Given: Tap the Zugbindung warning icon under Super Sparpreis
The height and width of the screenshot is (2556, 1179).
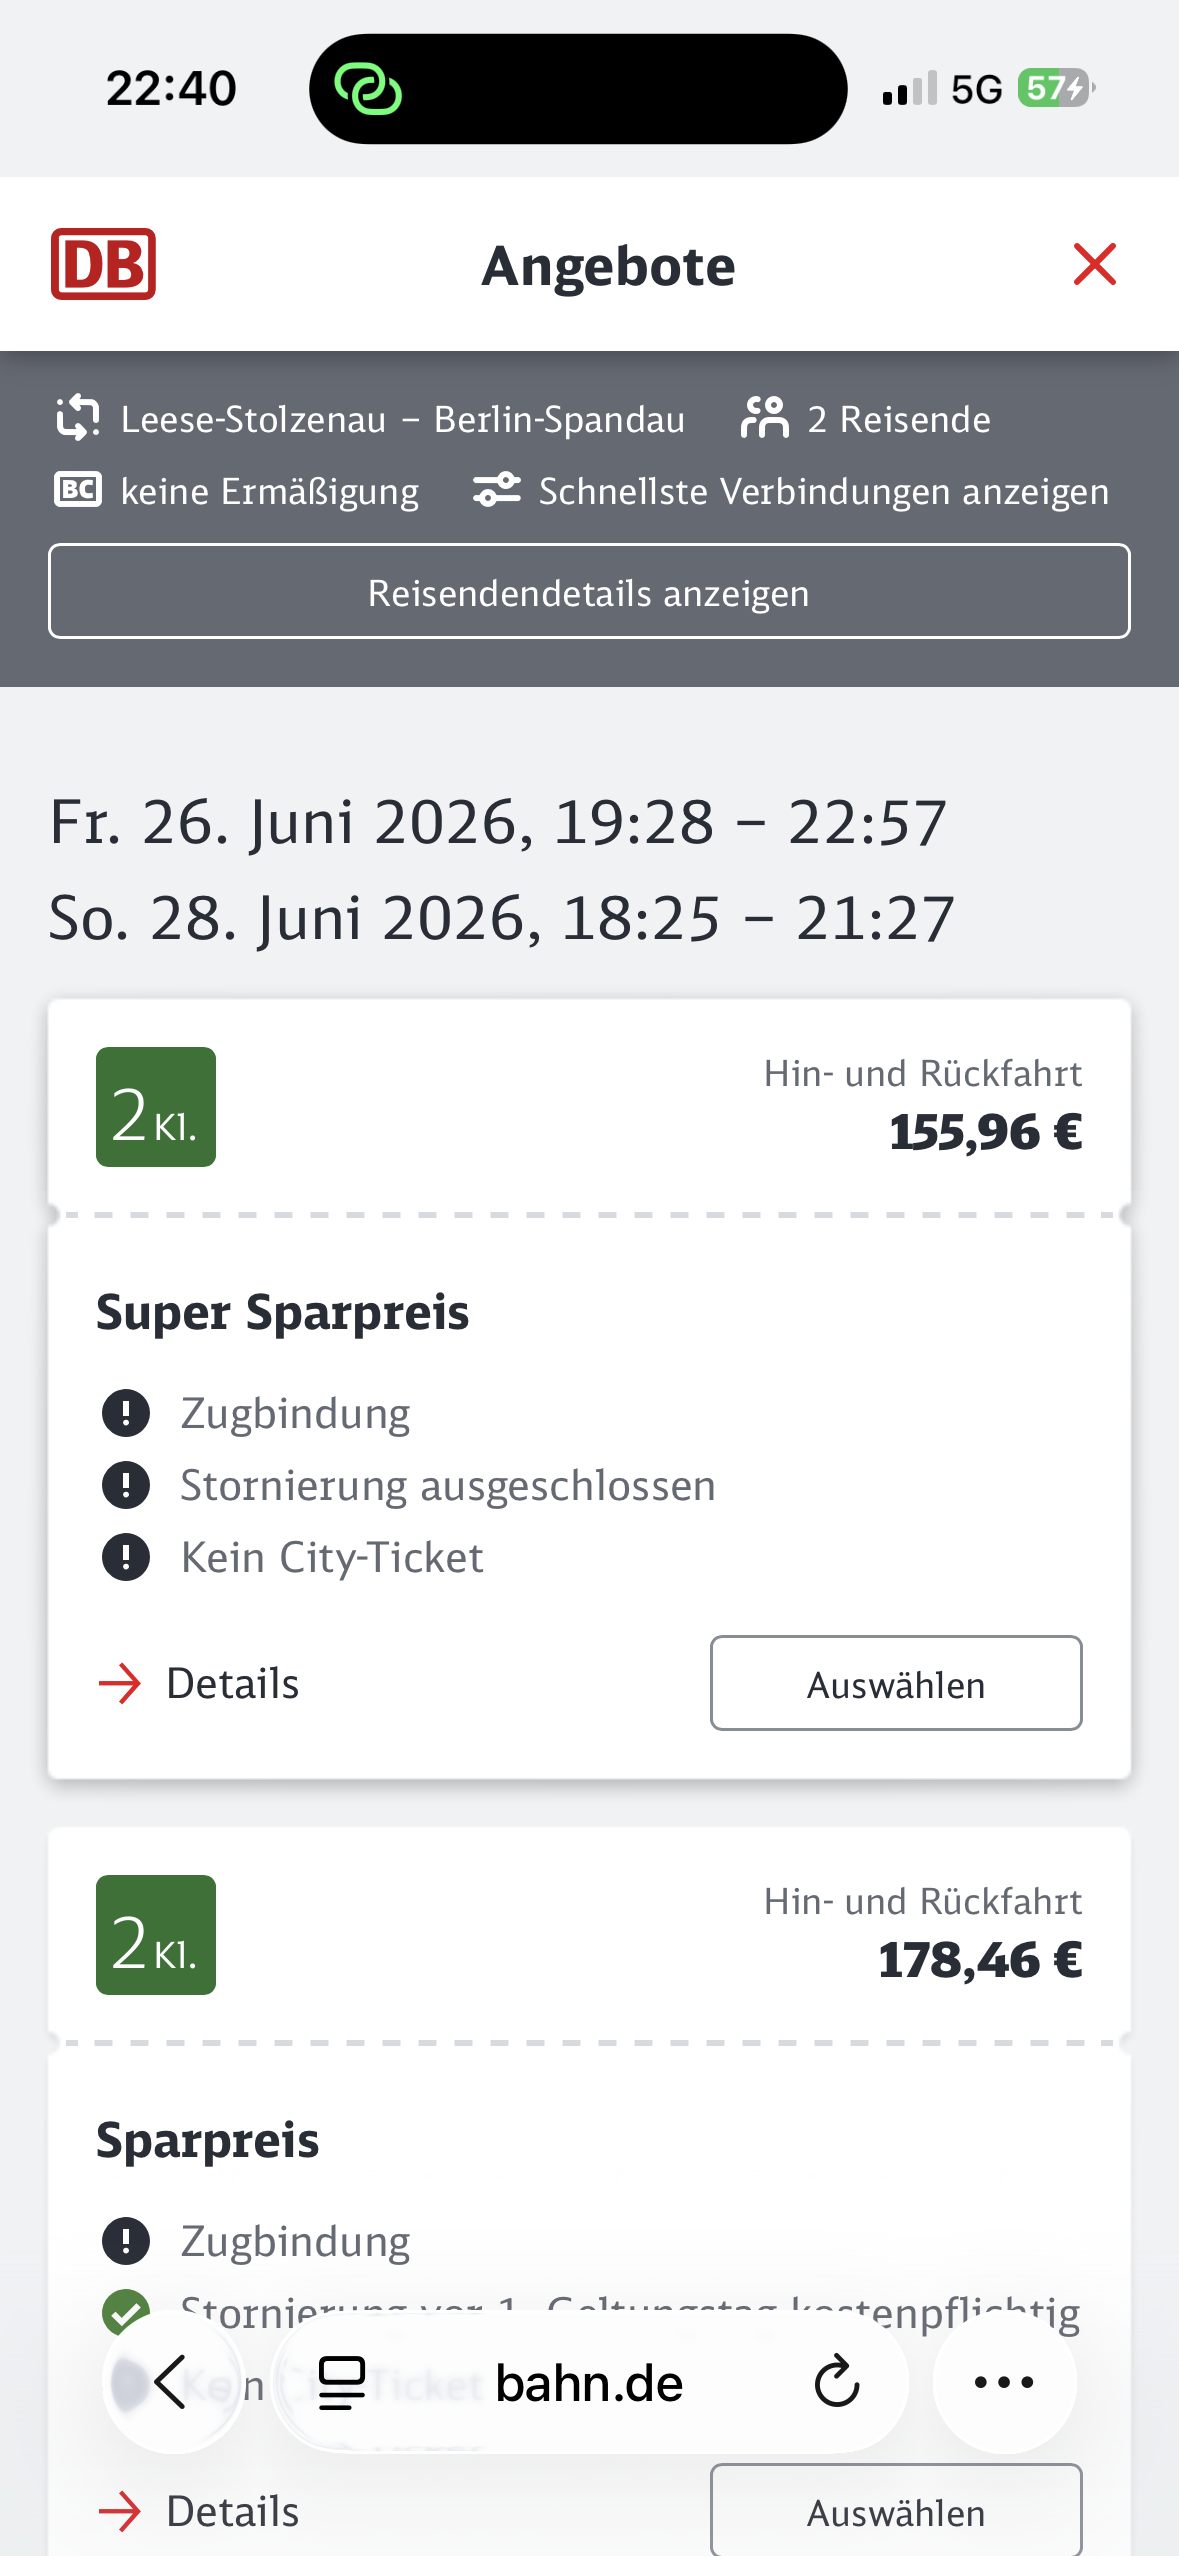Looking at the screenshot, I should click(126, 1413).
